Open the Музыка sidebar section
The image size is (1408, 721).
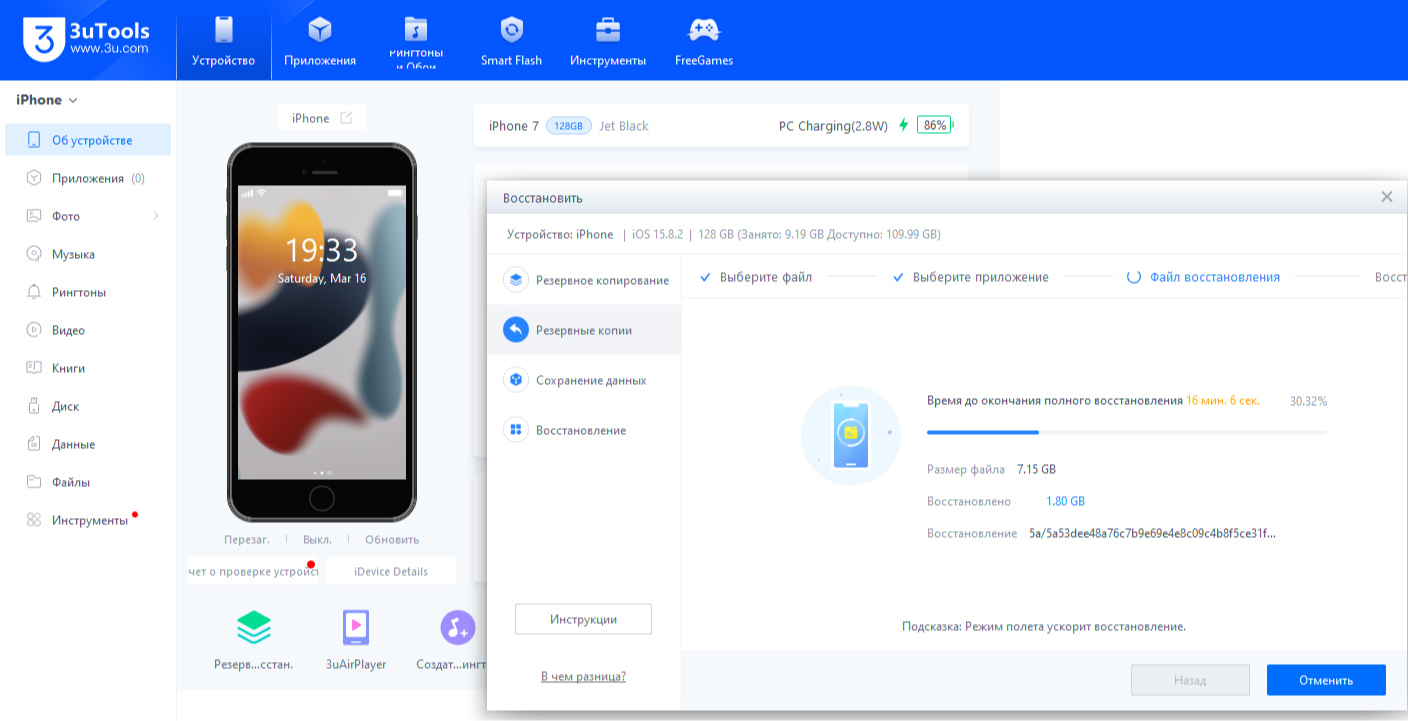pyautogui.click(x=88, y=254)
